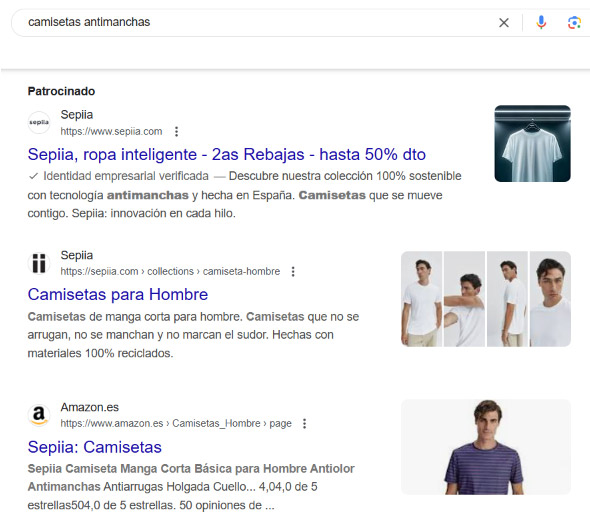Open second model photo with raised arm

(x=464, y=299)
